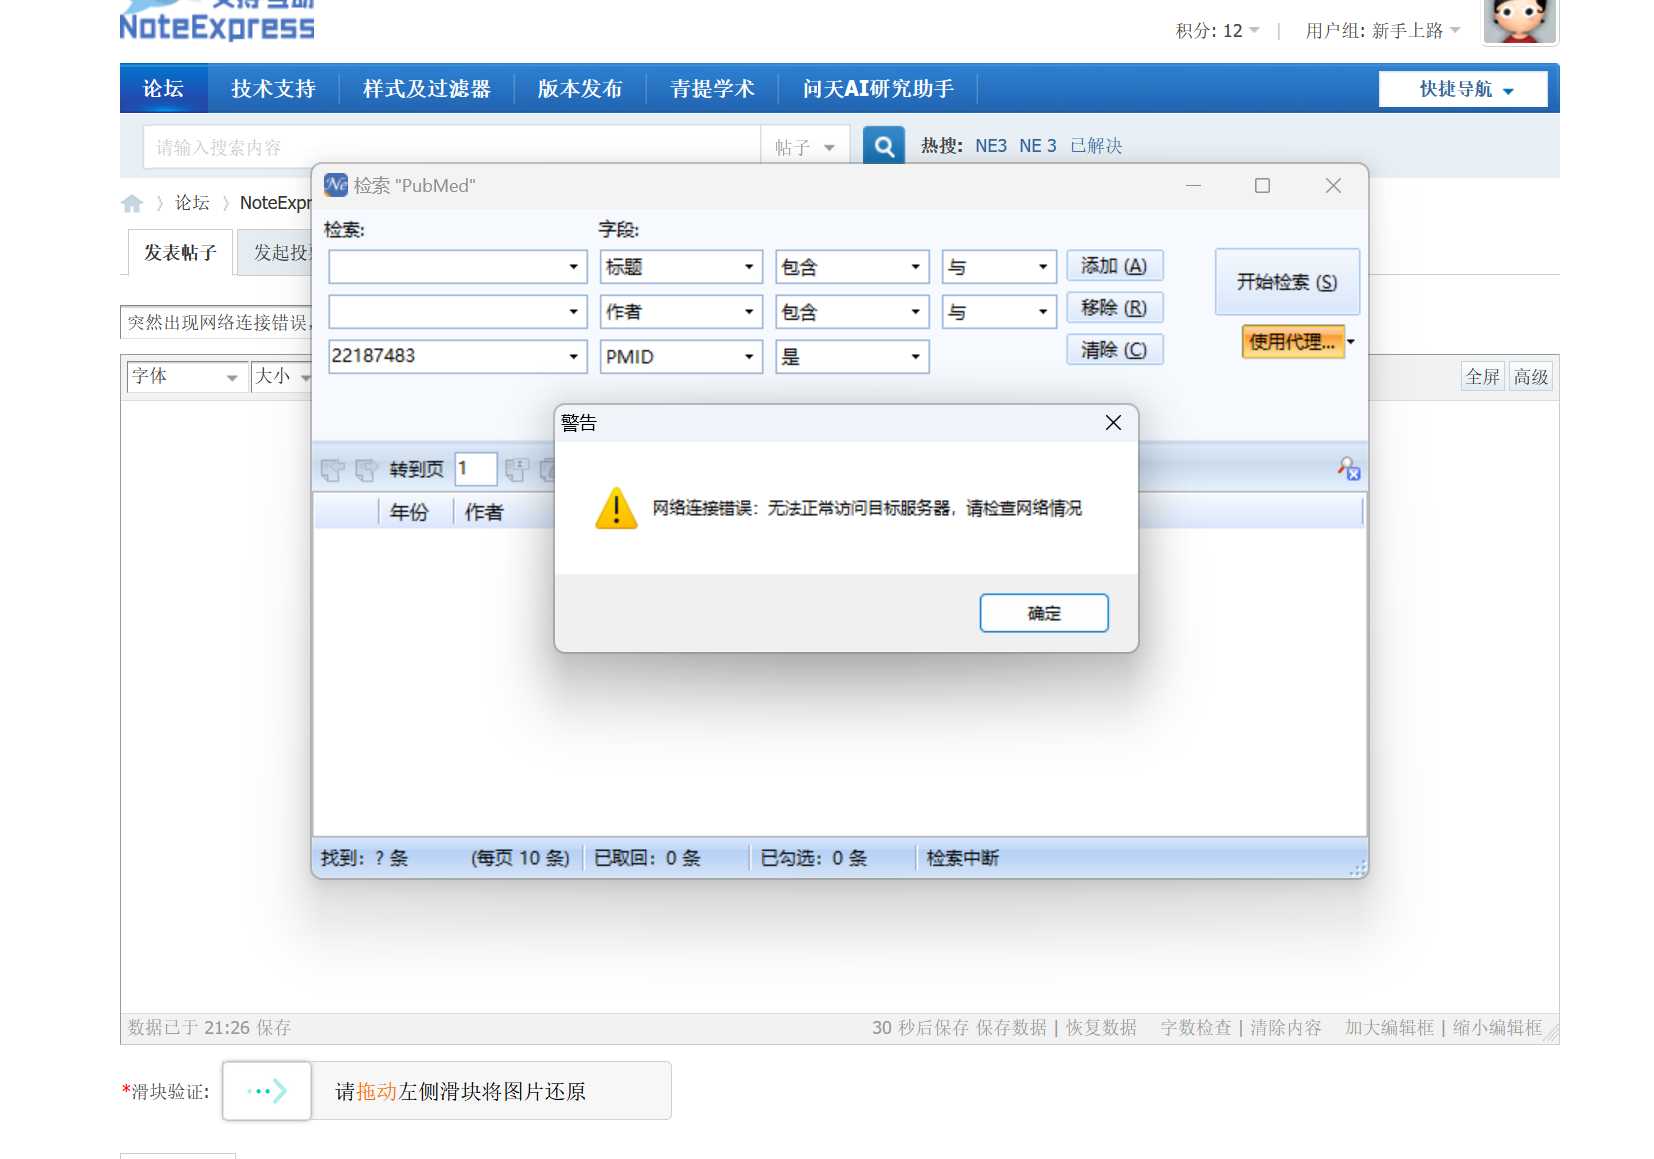Open the 字体 font dropdown
Screen dimensions: 1654x1159
coord(187,376)
